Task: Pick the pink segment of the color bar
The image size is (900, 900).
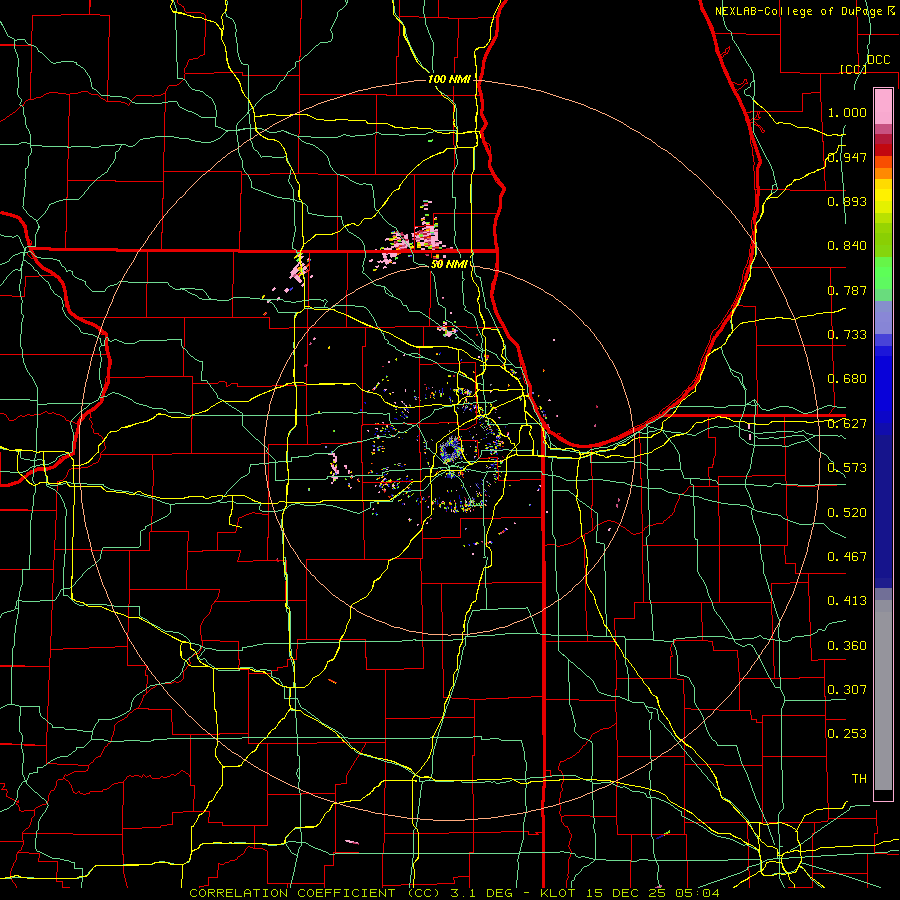Action: pos(883,106)
